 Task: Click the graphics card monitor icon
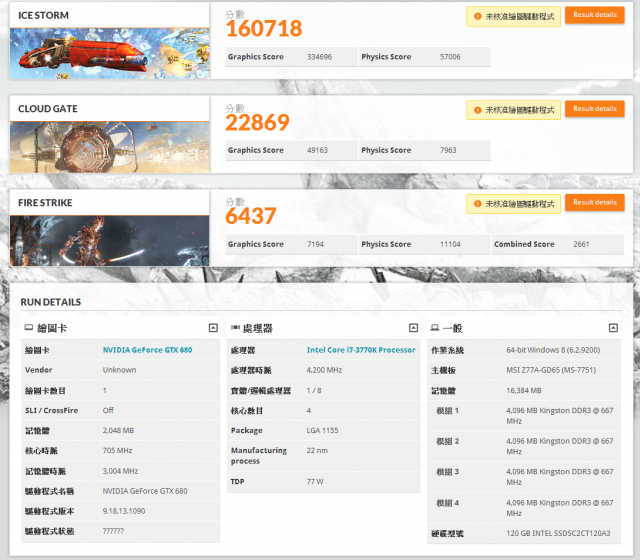[29, 327]
